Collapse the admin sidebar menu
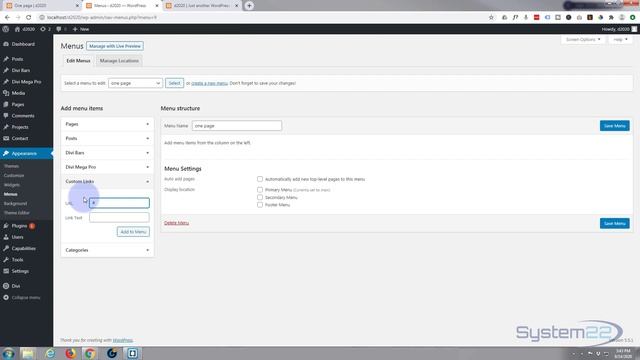 click(x=26, y=298)
